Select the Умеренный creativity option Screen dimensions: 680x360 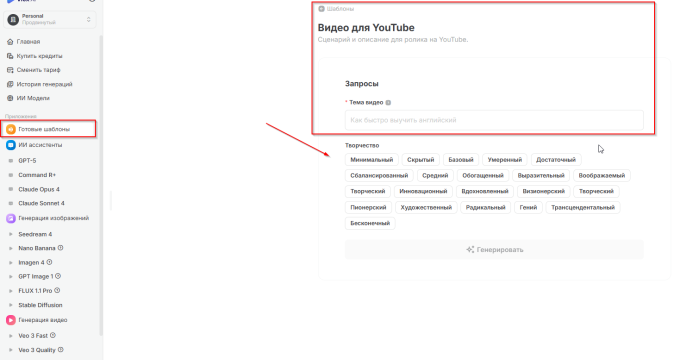pyautogui.click(x=505, y=160)
